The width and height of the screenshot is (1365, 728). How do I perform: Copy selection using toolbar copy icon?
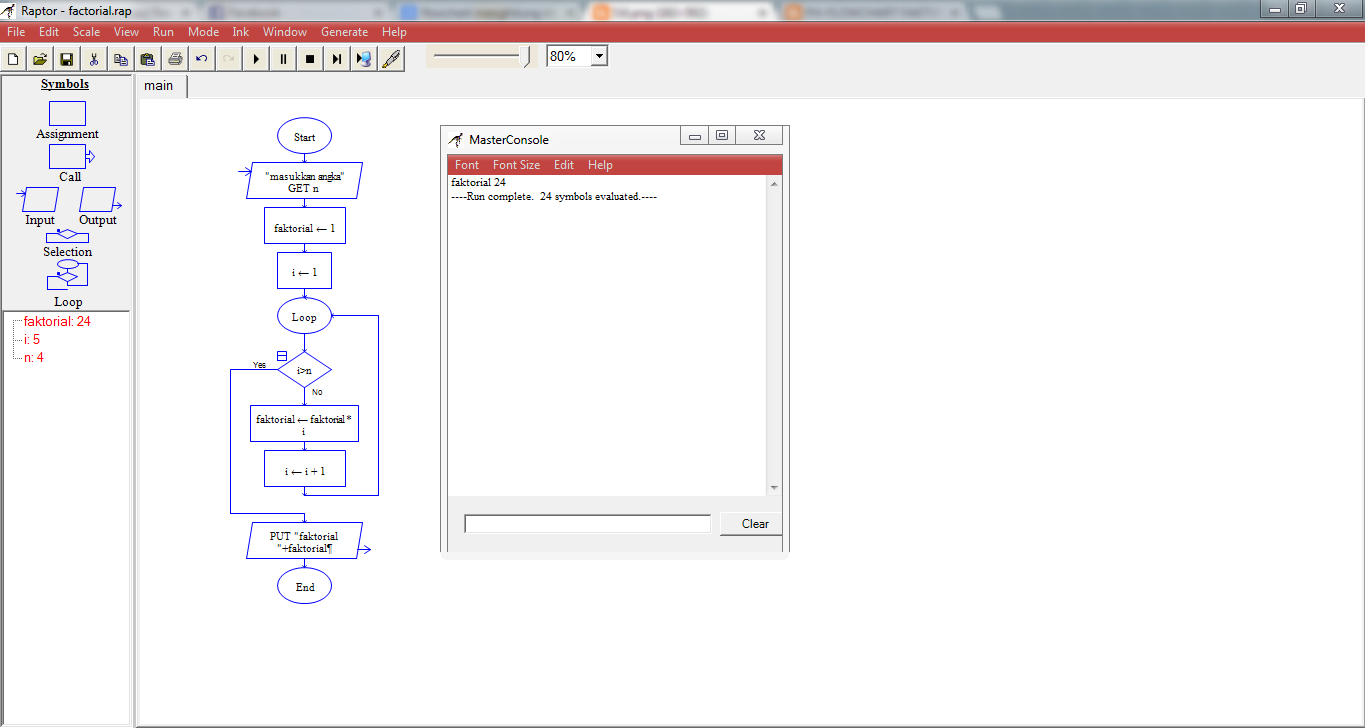(x=121, y=59)
